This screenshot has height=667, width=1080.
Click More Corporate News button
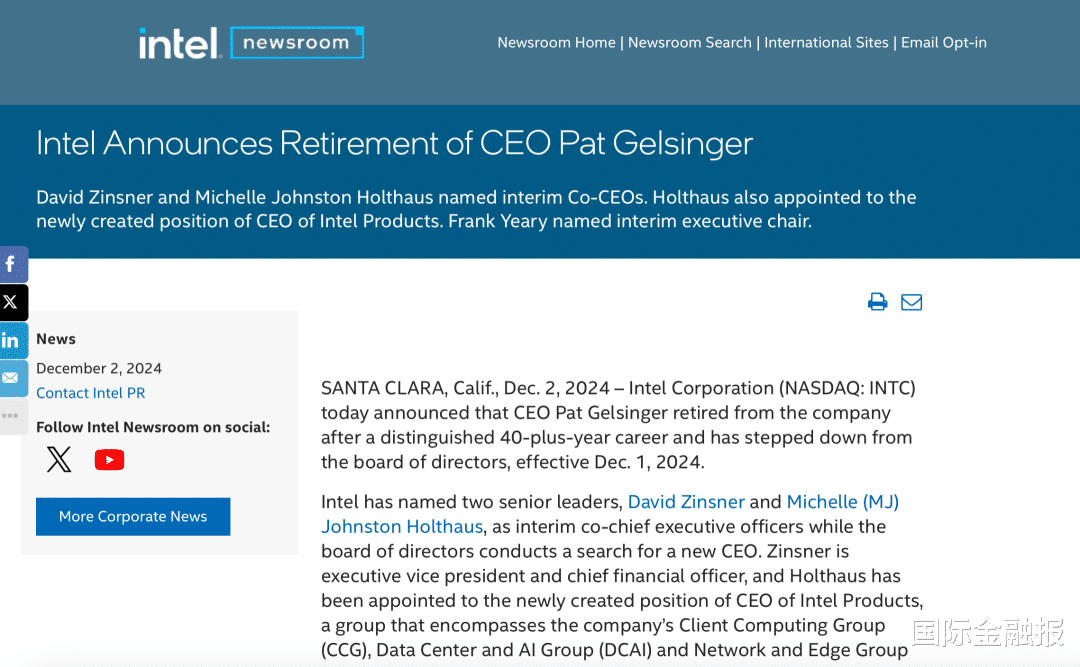(x=133, y=517)
